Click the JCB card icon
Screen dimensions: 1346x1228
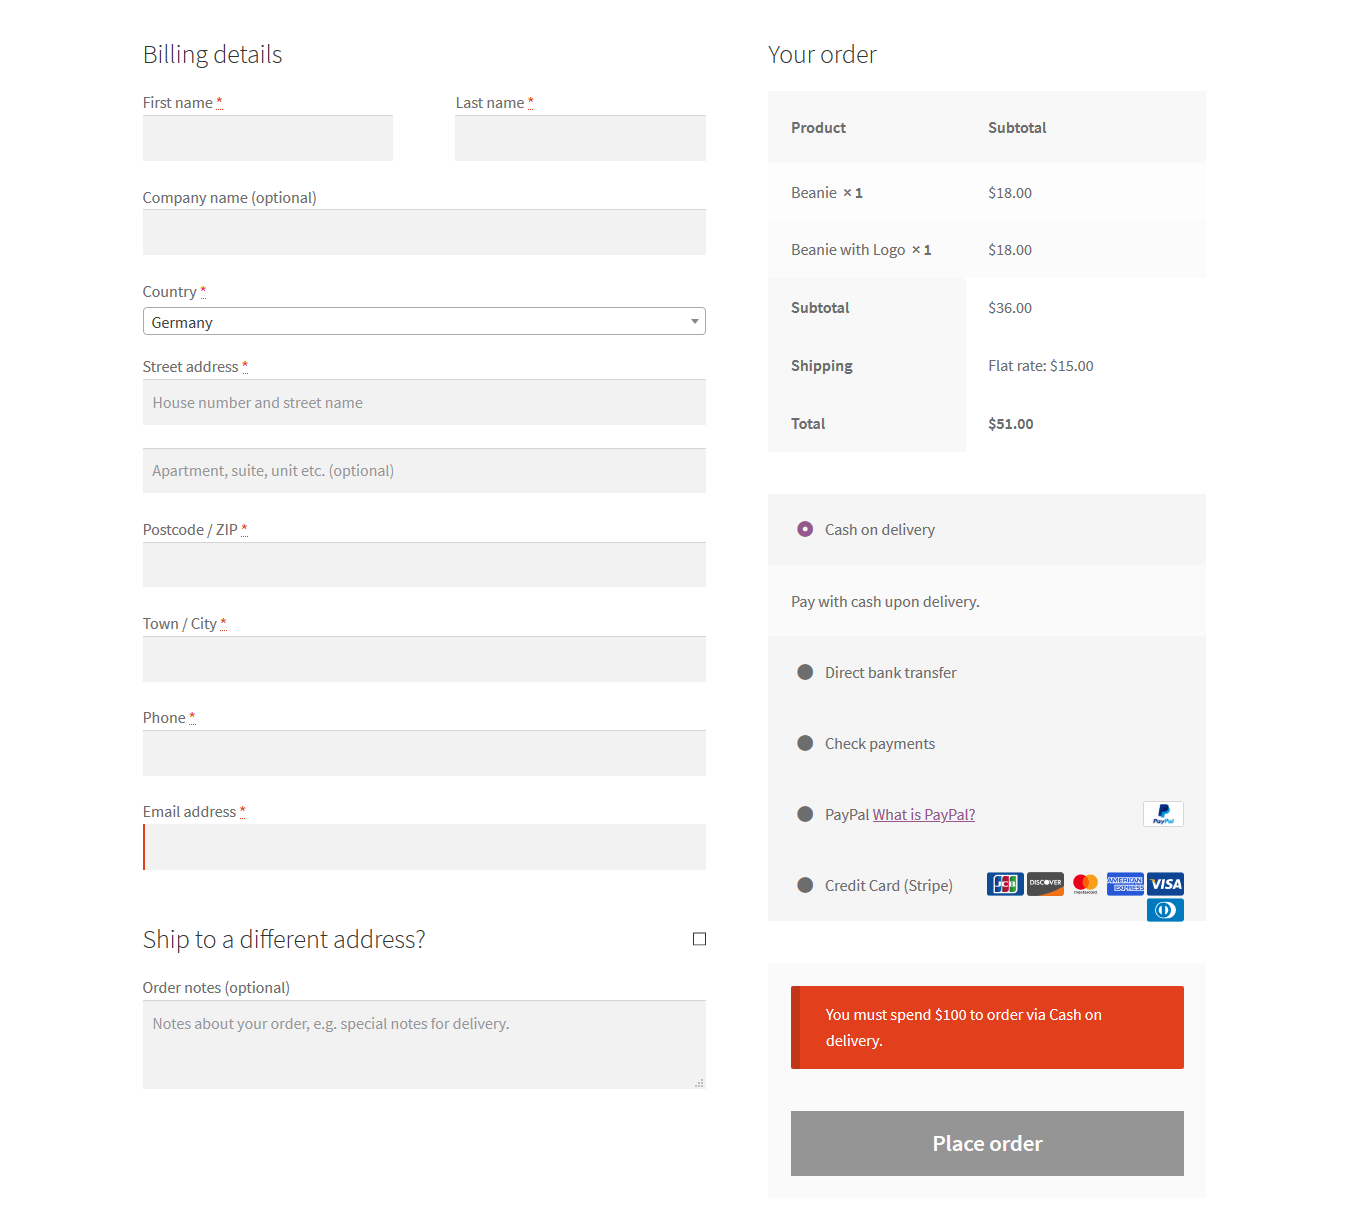1005,884
